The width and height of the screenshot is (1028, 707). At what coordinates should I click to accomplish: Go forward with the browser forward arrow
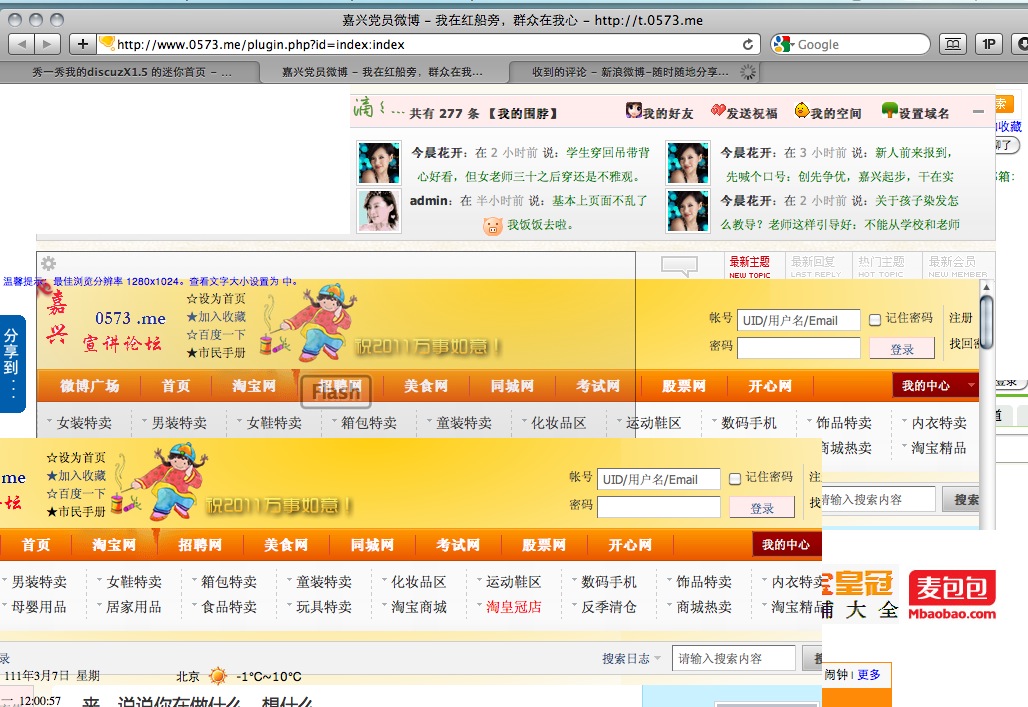[47, 44]
